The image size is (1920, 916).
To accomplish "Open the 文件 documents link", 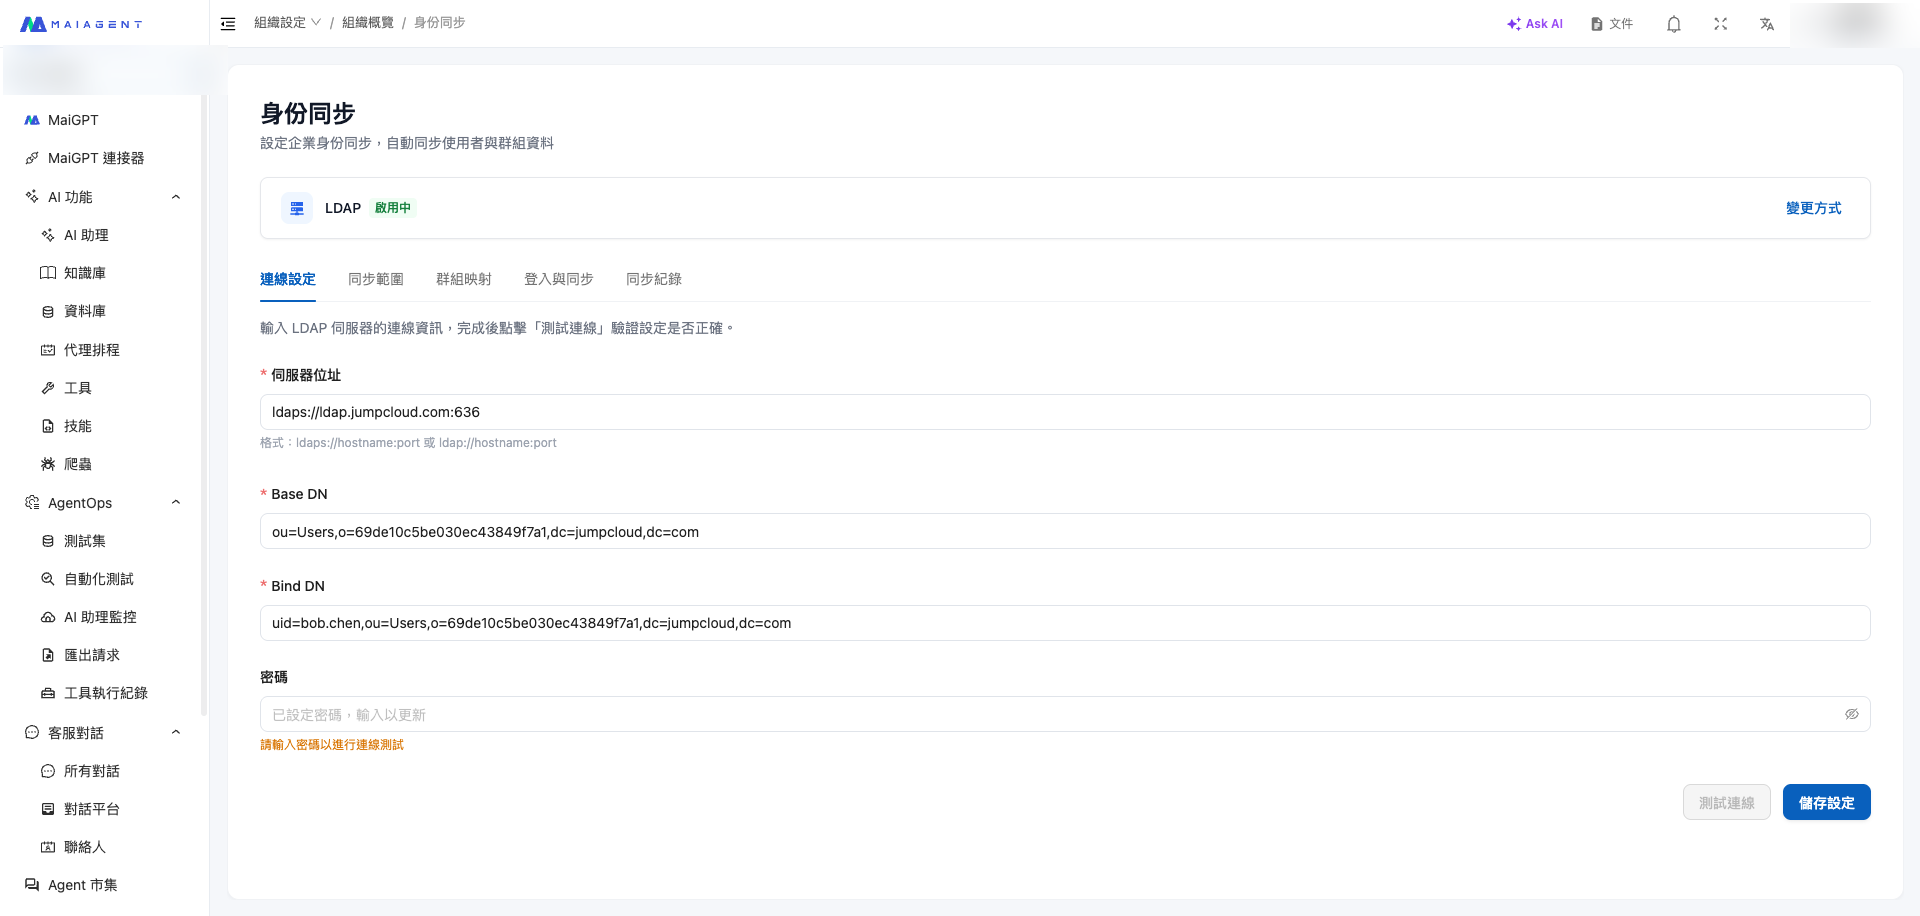I will 1611,24.
